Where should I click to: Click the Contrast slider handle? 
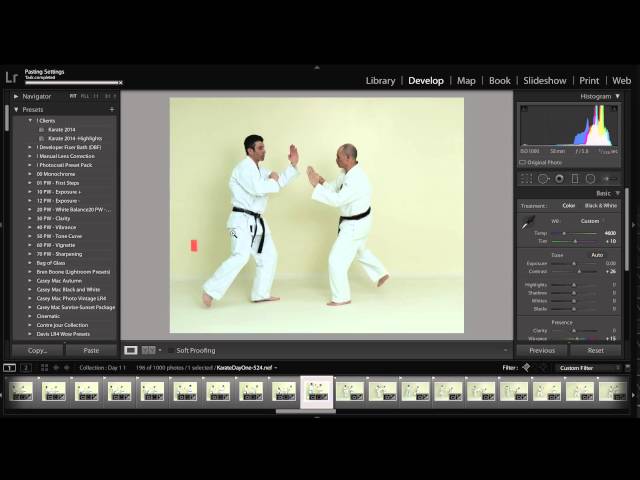click(x=579, y=271)
